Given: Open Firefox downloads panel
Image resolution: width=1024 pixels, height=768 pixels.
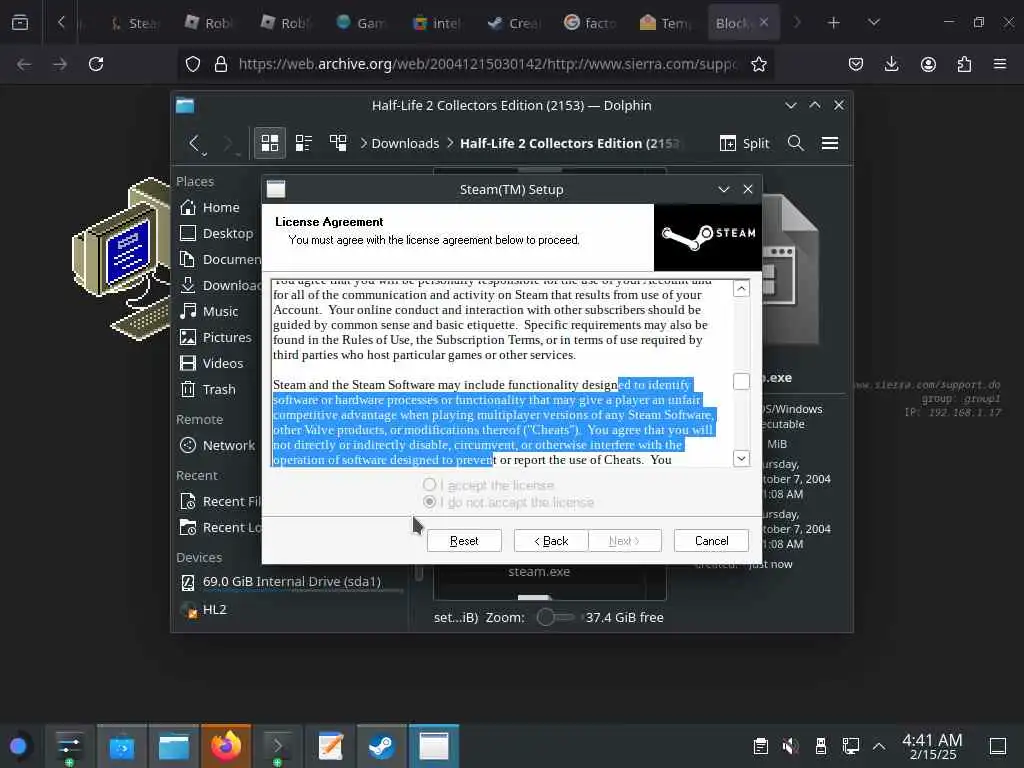Looking at the screenshot, I should 891,64.
